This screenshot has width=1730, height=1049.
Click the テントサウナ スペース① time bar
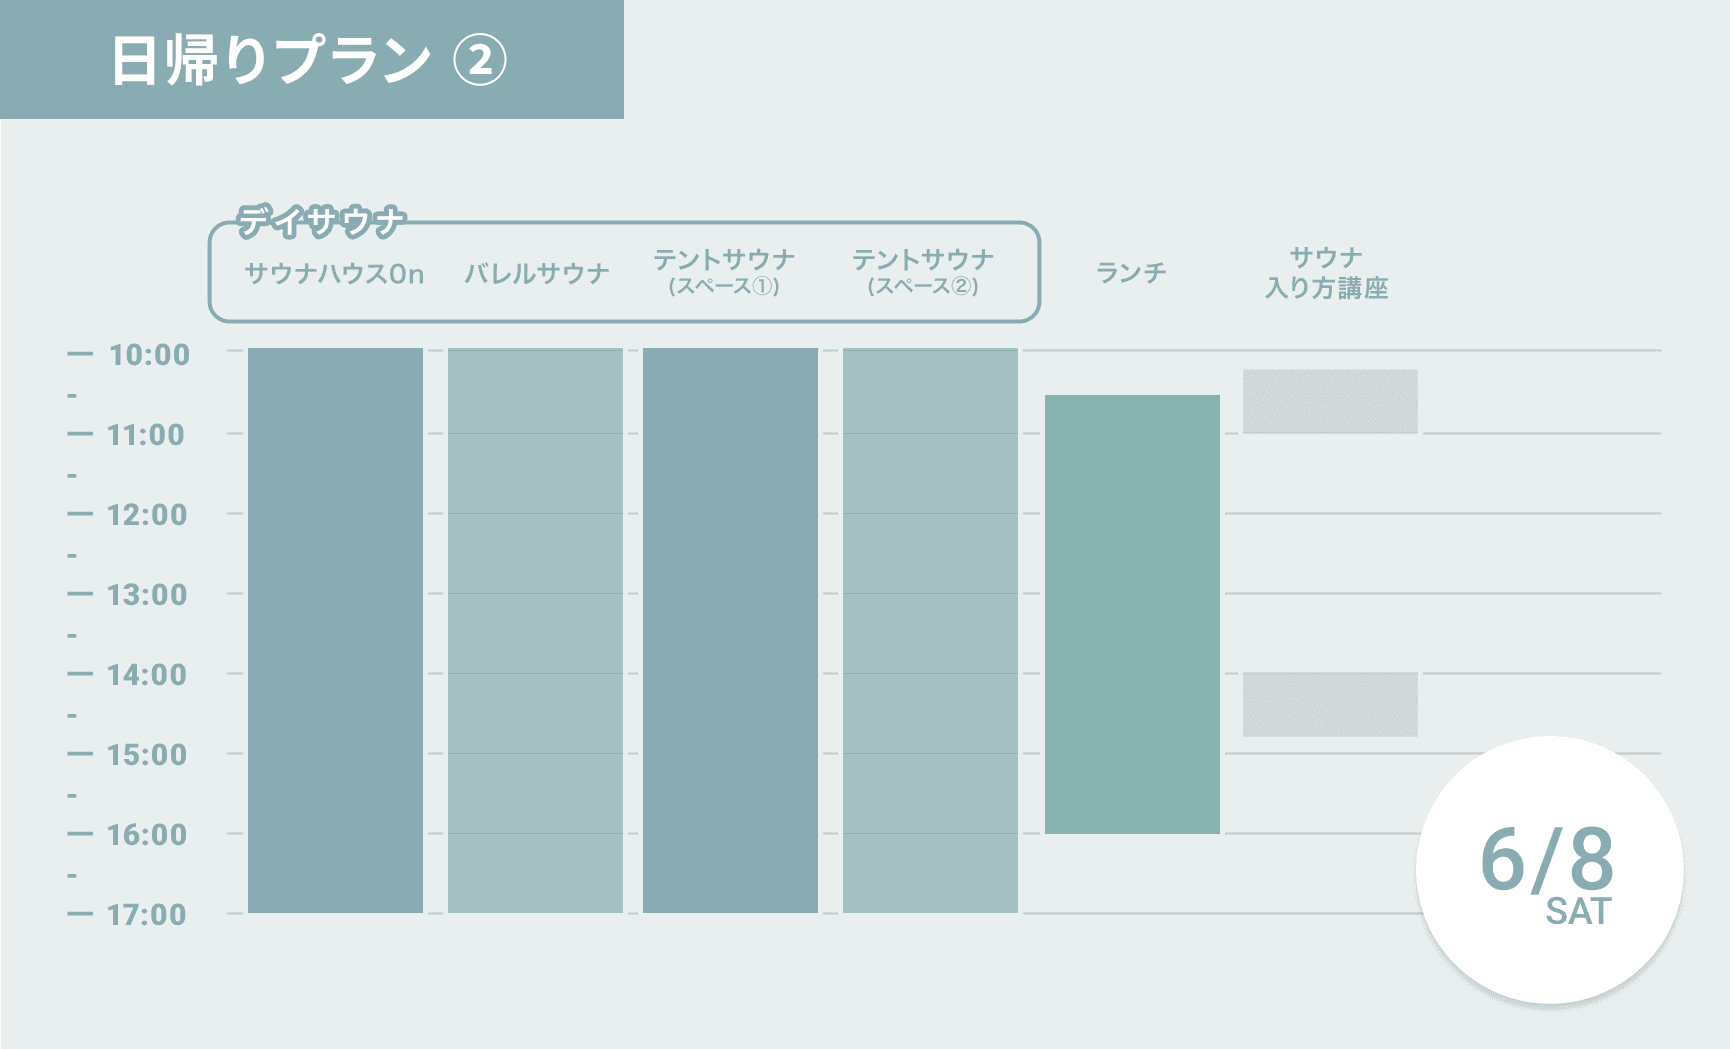pos(730,630)
